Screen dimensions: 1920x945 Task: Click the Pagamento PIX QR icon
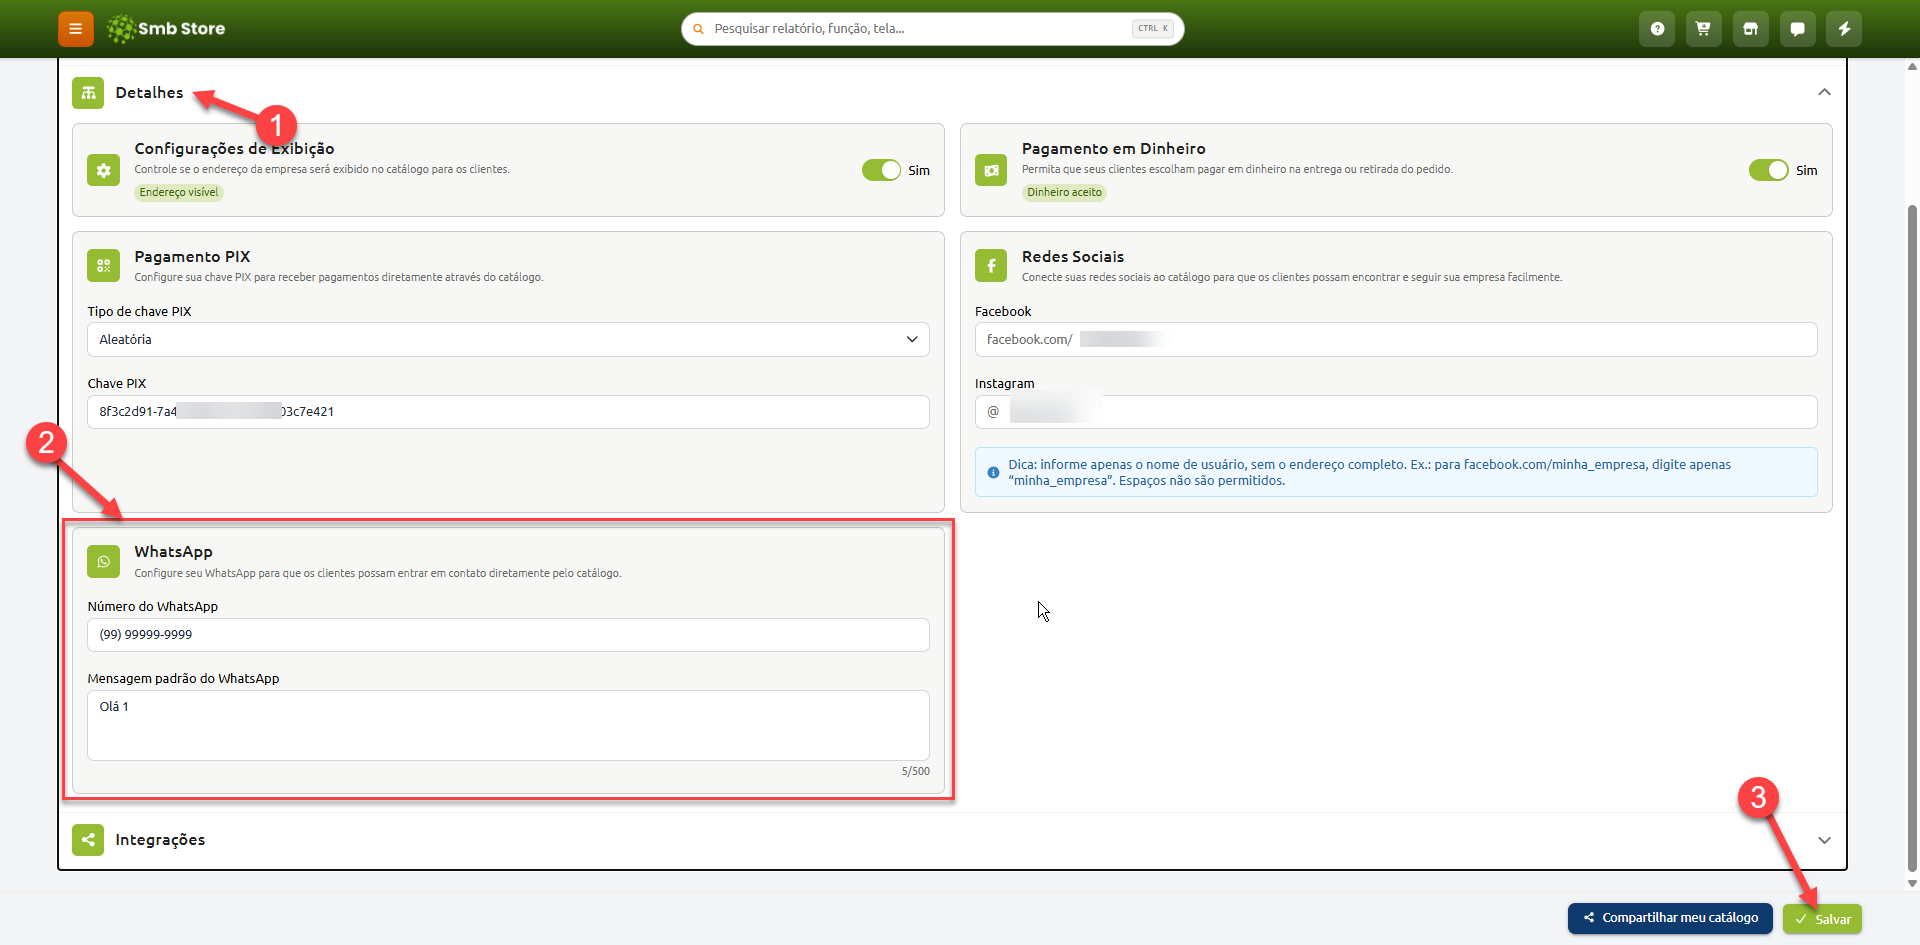[103, 265]
